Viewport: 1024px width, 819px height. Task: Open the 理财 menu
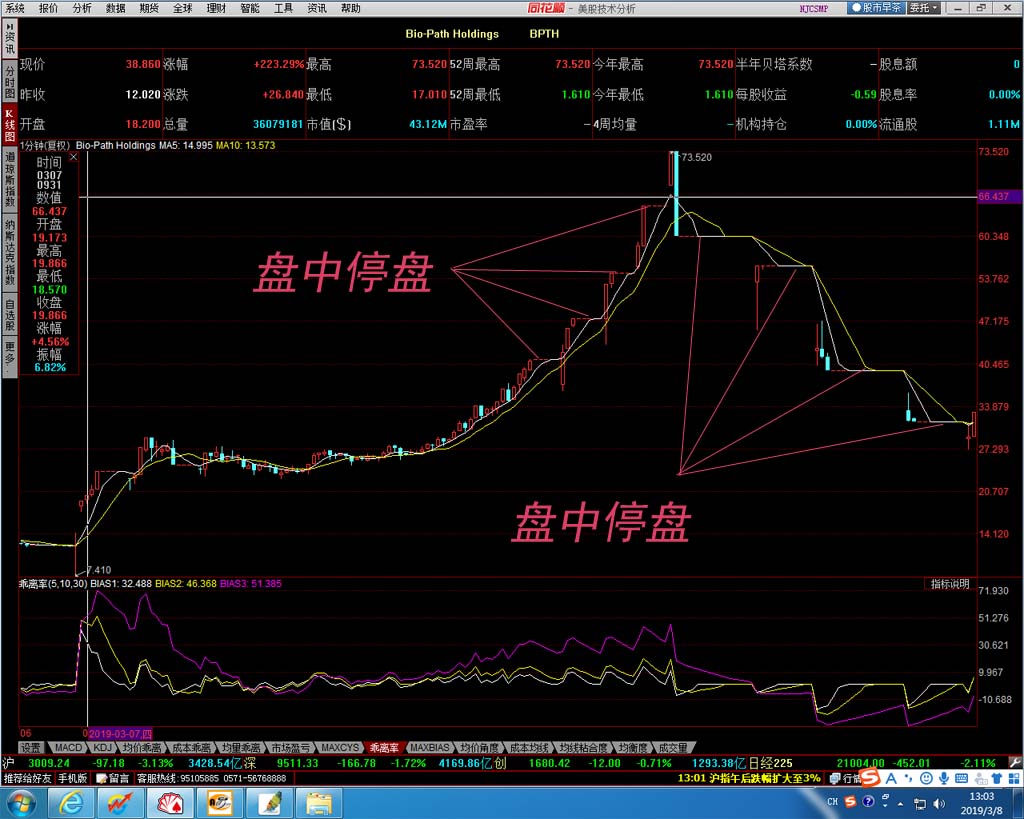pos(216,8)
